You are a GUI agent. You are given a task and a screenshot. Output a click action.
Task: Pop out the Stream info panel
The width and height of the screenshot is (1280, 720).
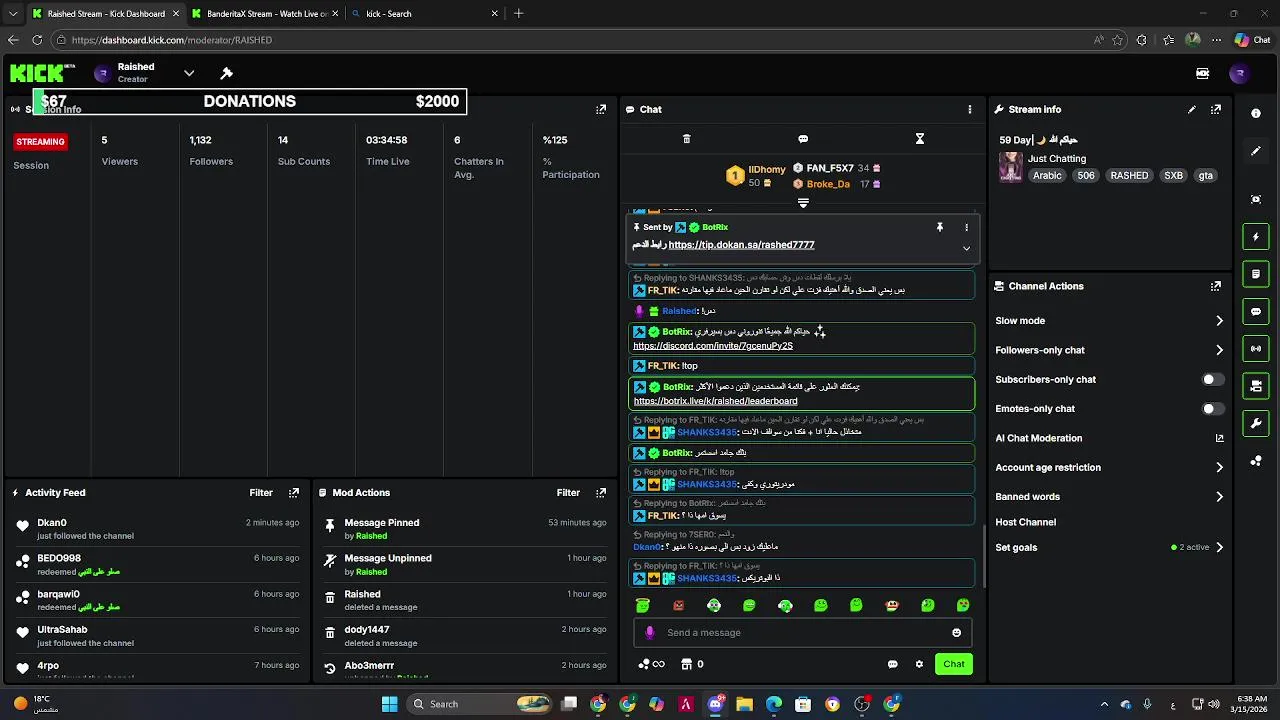(x=1216, y=109)
